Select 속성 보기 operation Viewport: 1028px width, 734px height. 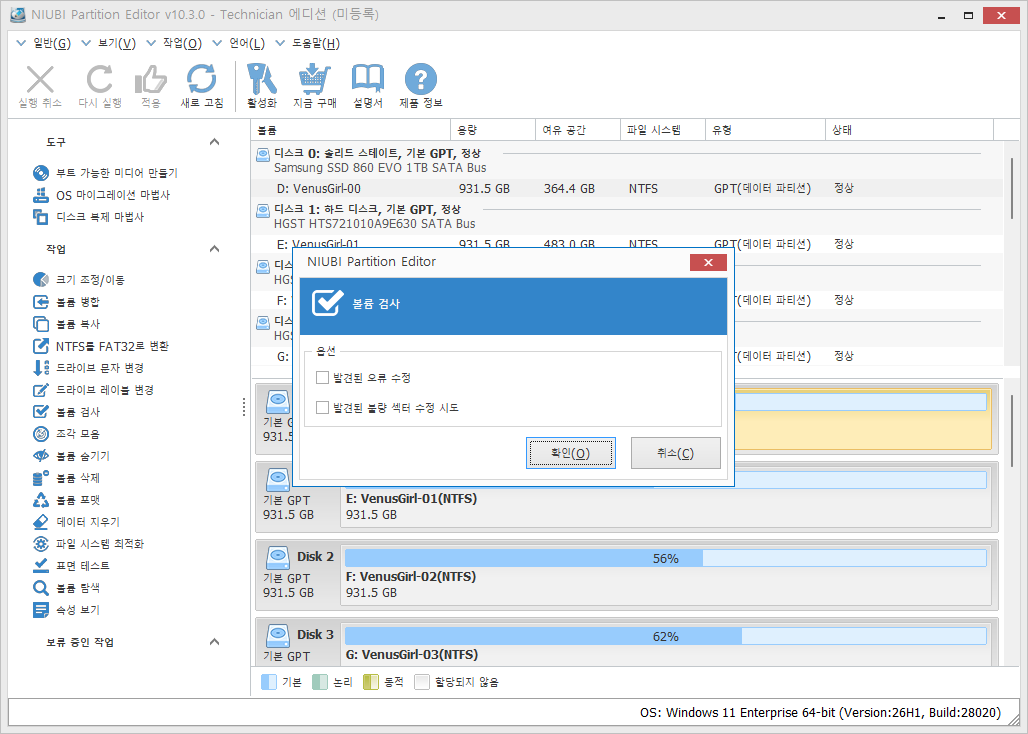[x=66, y=609]
